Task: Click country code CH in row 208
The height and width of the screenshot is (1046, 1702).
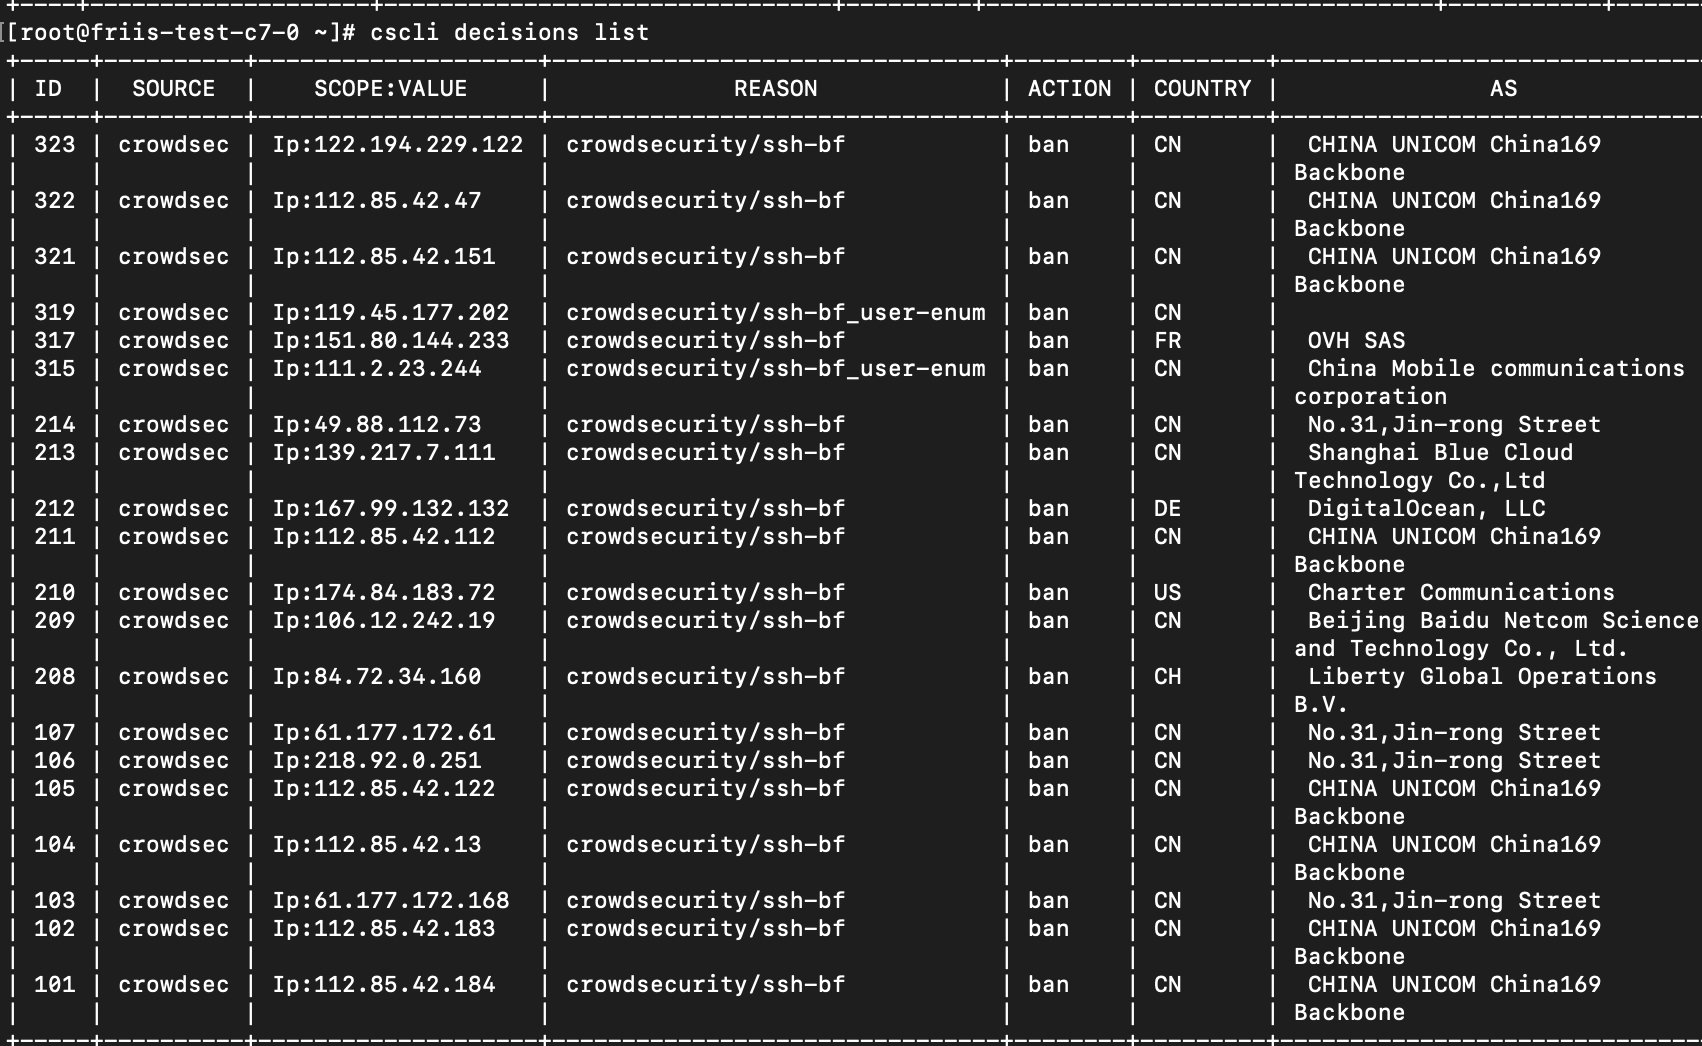Action: point(1167,677)
